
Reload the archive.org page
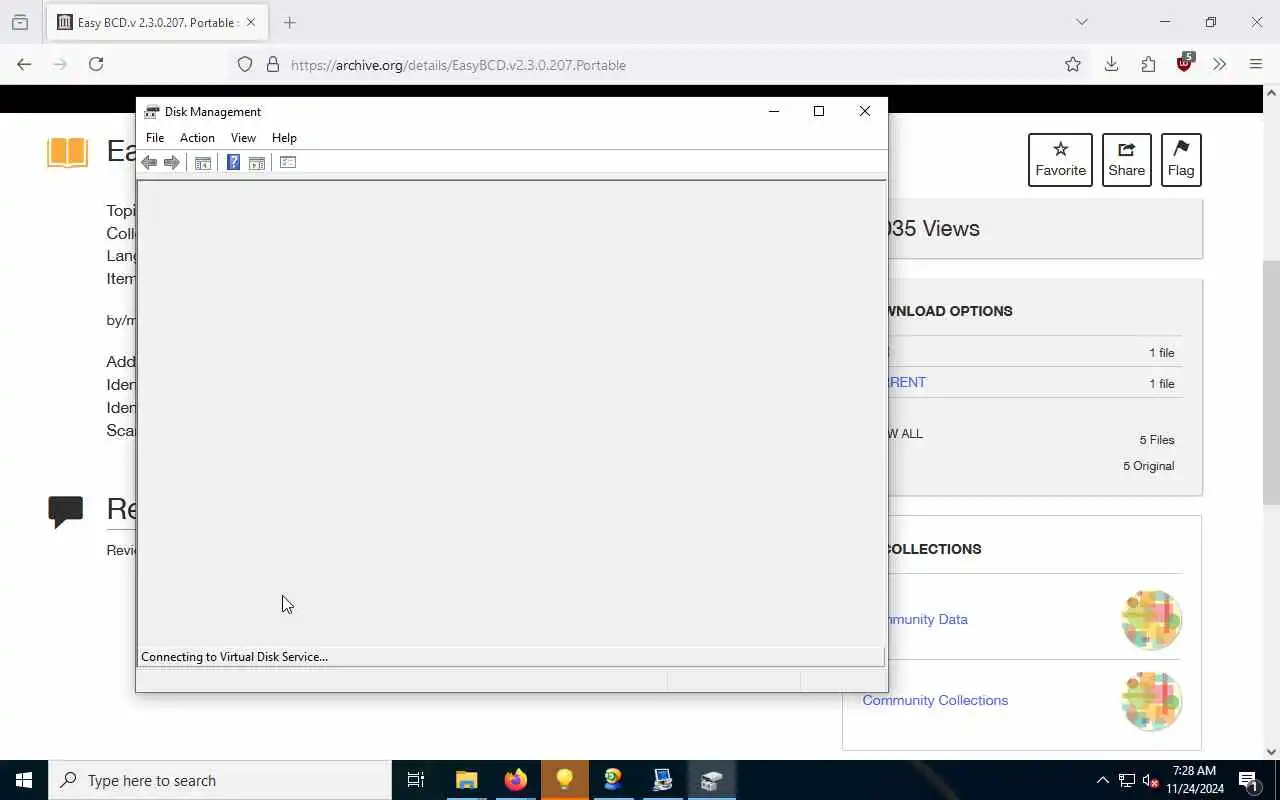(96, 64)
